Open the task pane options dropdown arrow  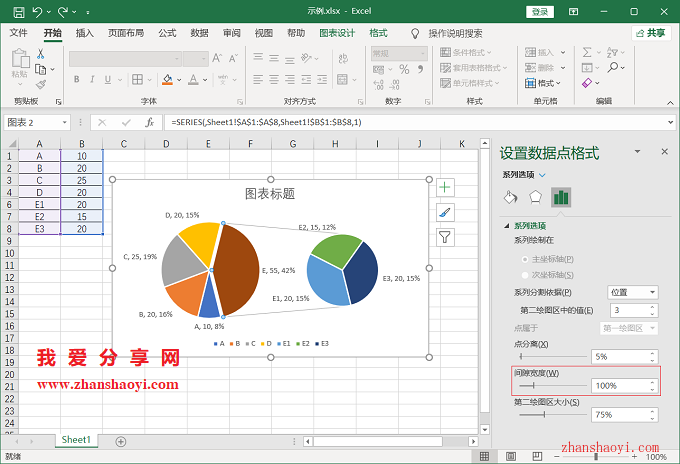(x=638, y=151)
